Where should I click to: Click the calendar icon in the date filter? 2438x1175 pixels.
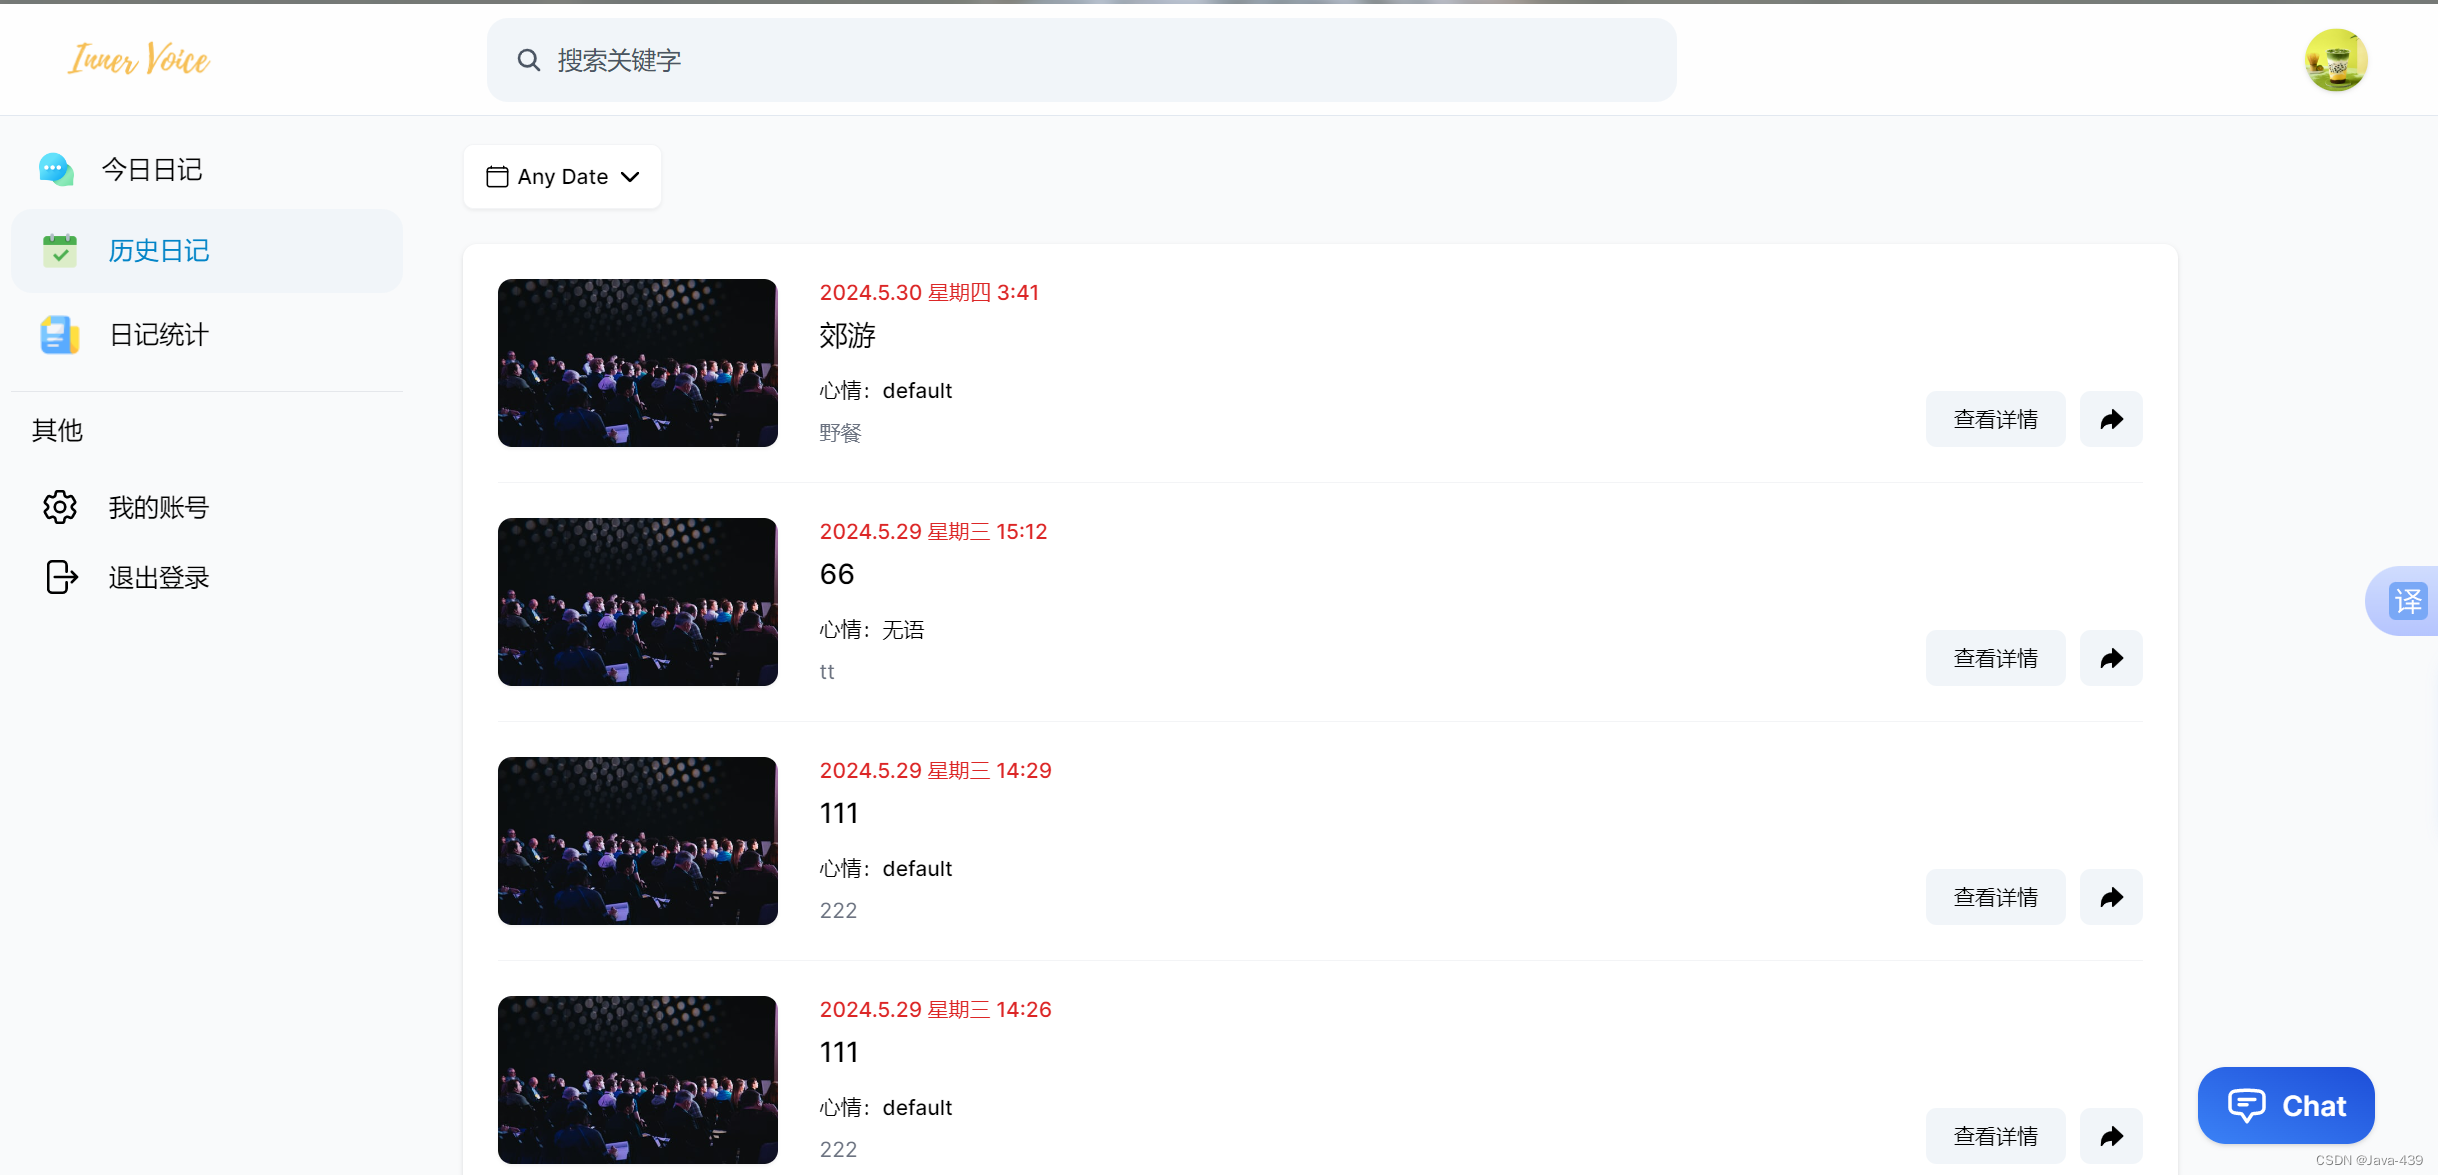(497, 177)
